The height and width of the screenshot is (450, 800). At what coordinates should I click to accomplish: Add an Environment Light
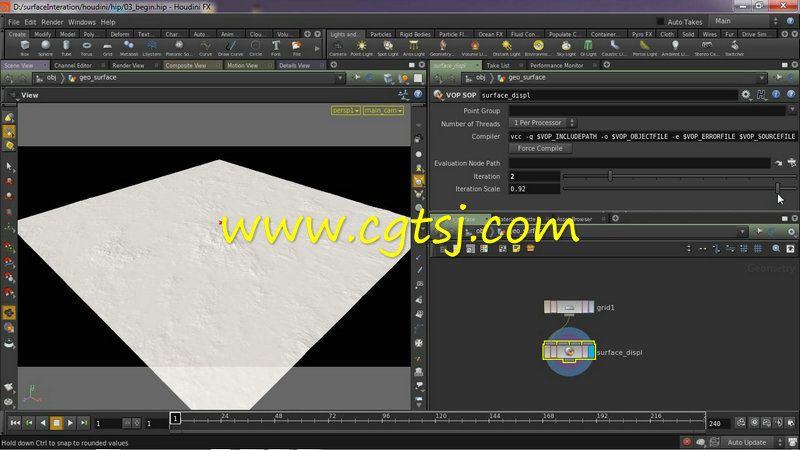point(538,48)
